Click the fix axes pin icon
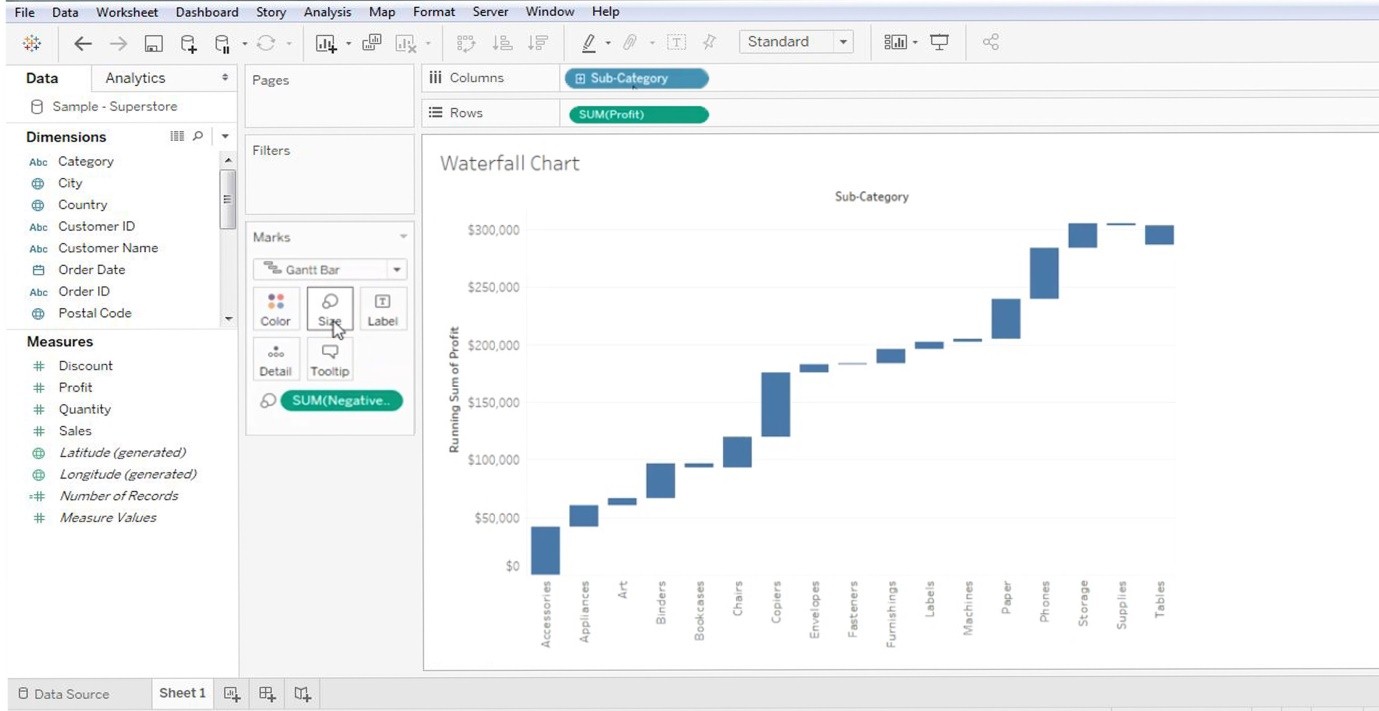1379x711 pixels. (x=710, y=42)
